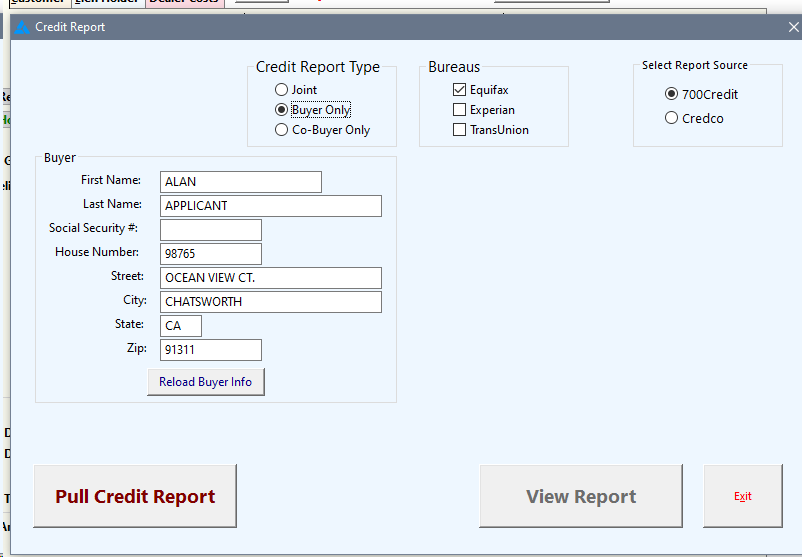Open the report with View Report button
802x557 pixels.
click(581, 497)
